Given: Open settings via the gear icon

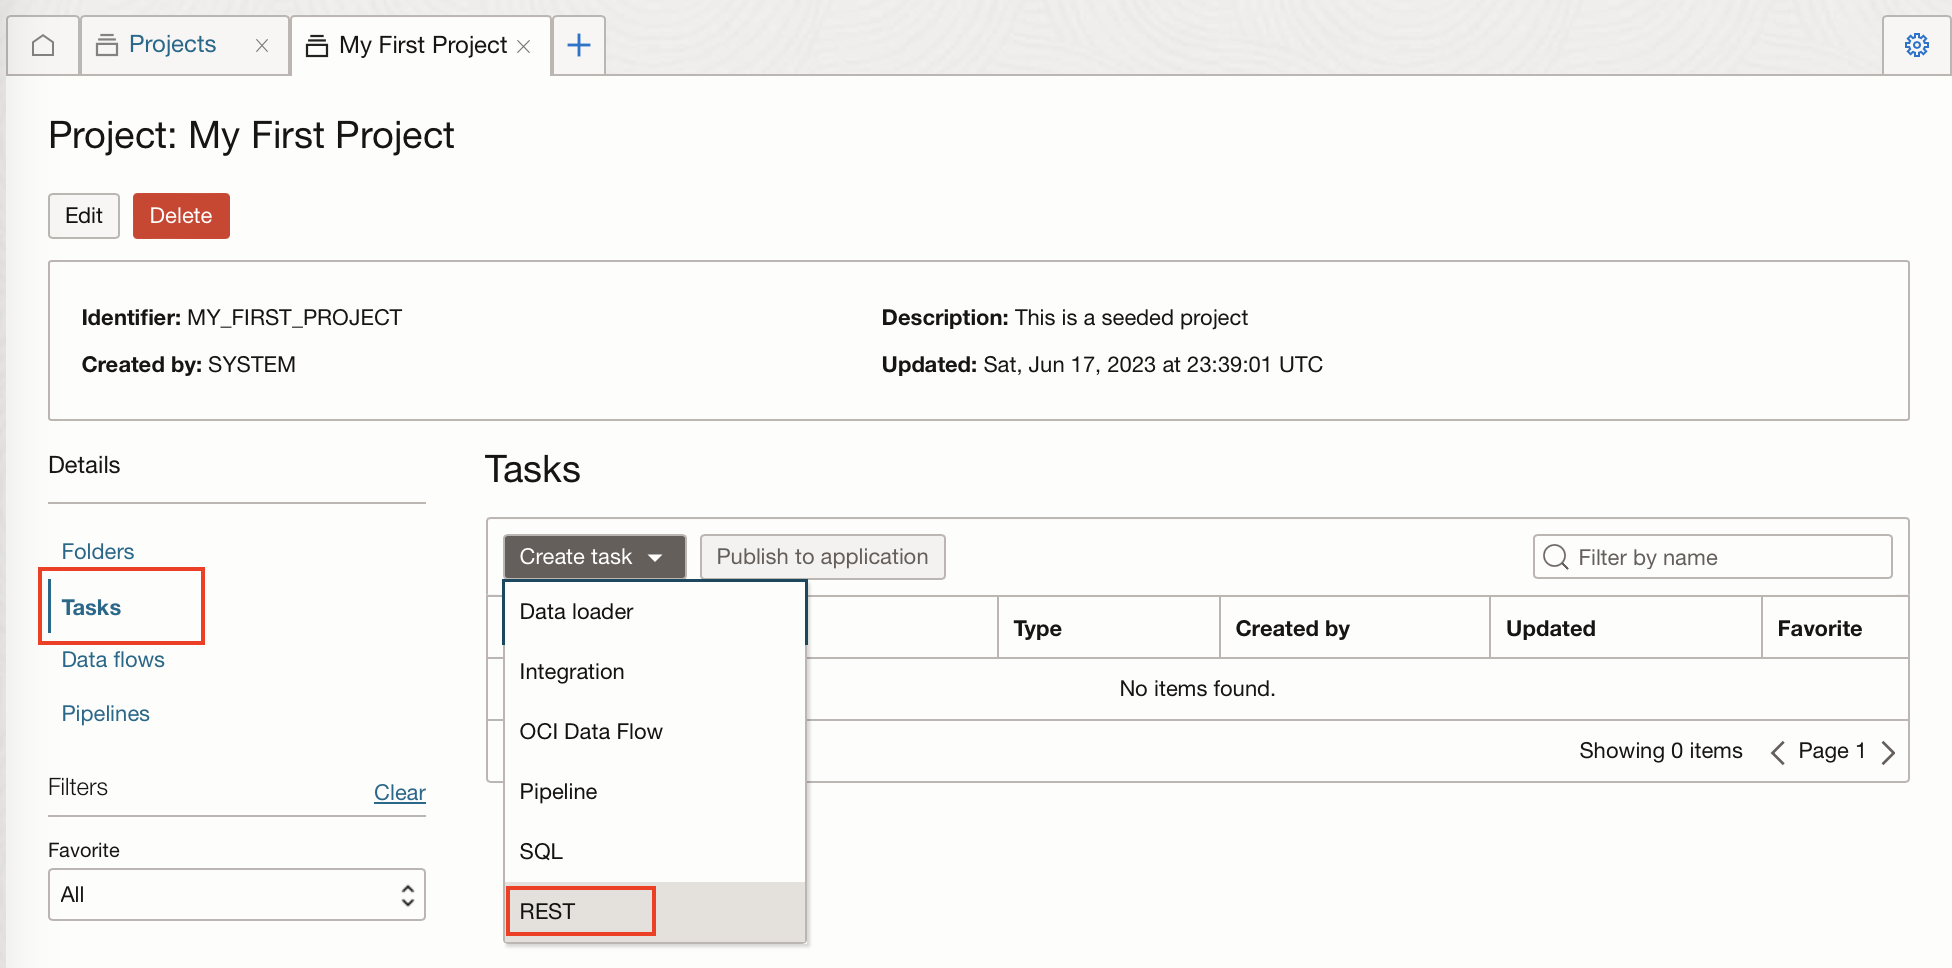Looking at the screenshot, I should [1916, 44].
